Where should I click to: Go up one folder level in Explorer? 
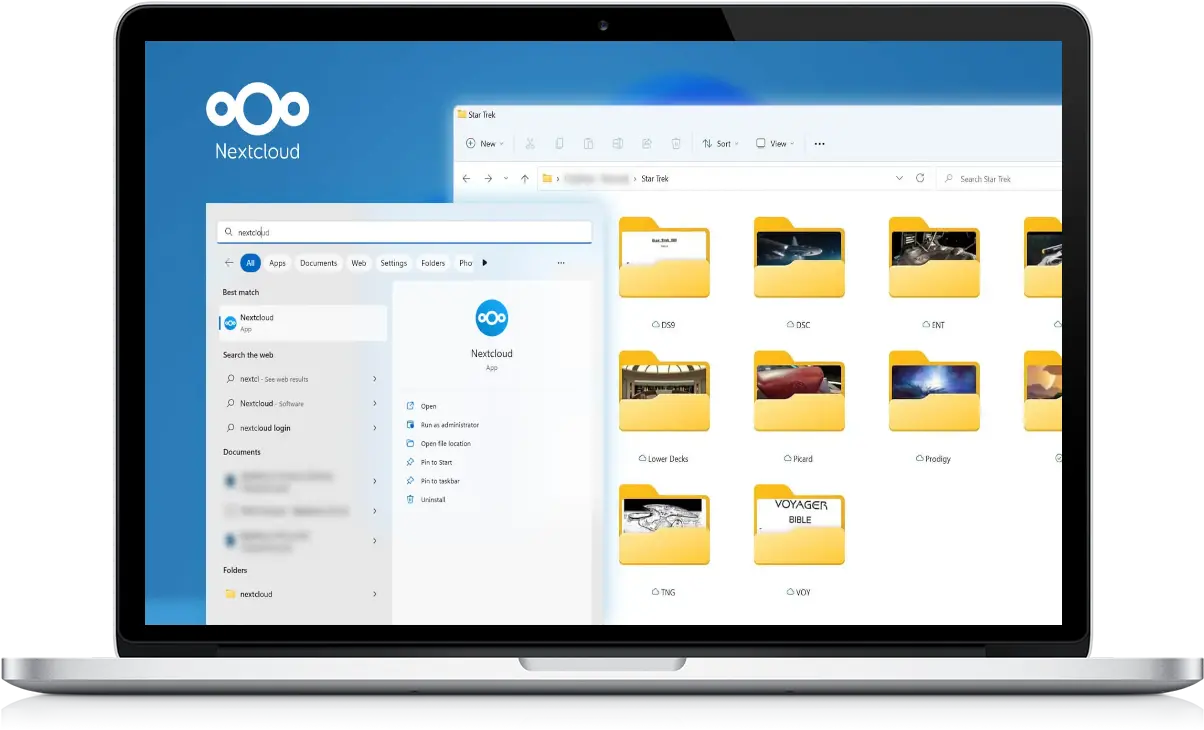pos(525,178)
